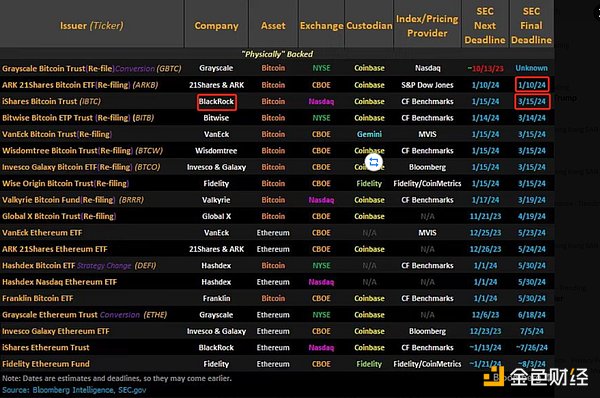Click Grayscale Bitcoin Trust (GBTC) issuer name
The width and height of the screenshot is (600, 398).
(x=92, y=69)
